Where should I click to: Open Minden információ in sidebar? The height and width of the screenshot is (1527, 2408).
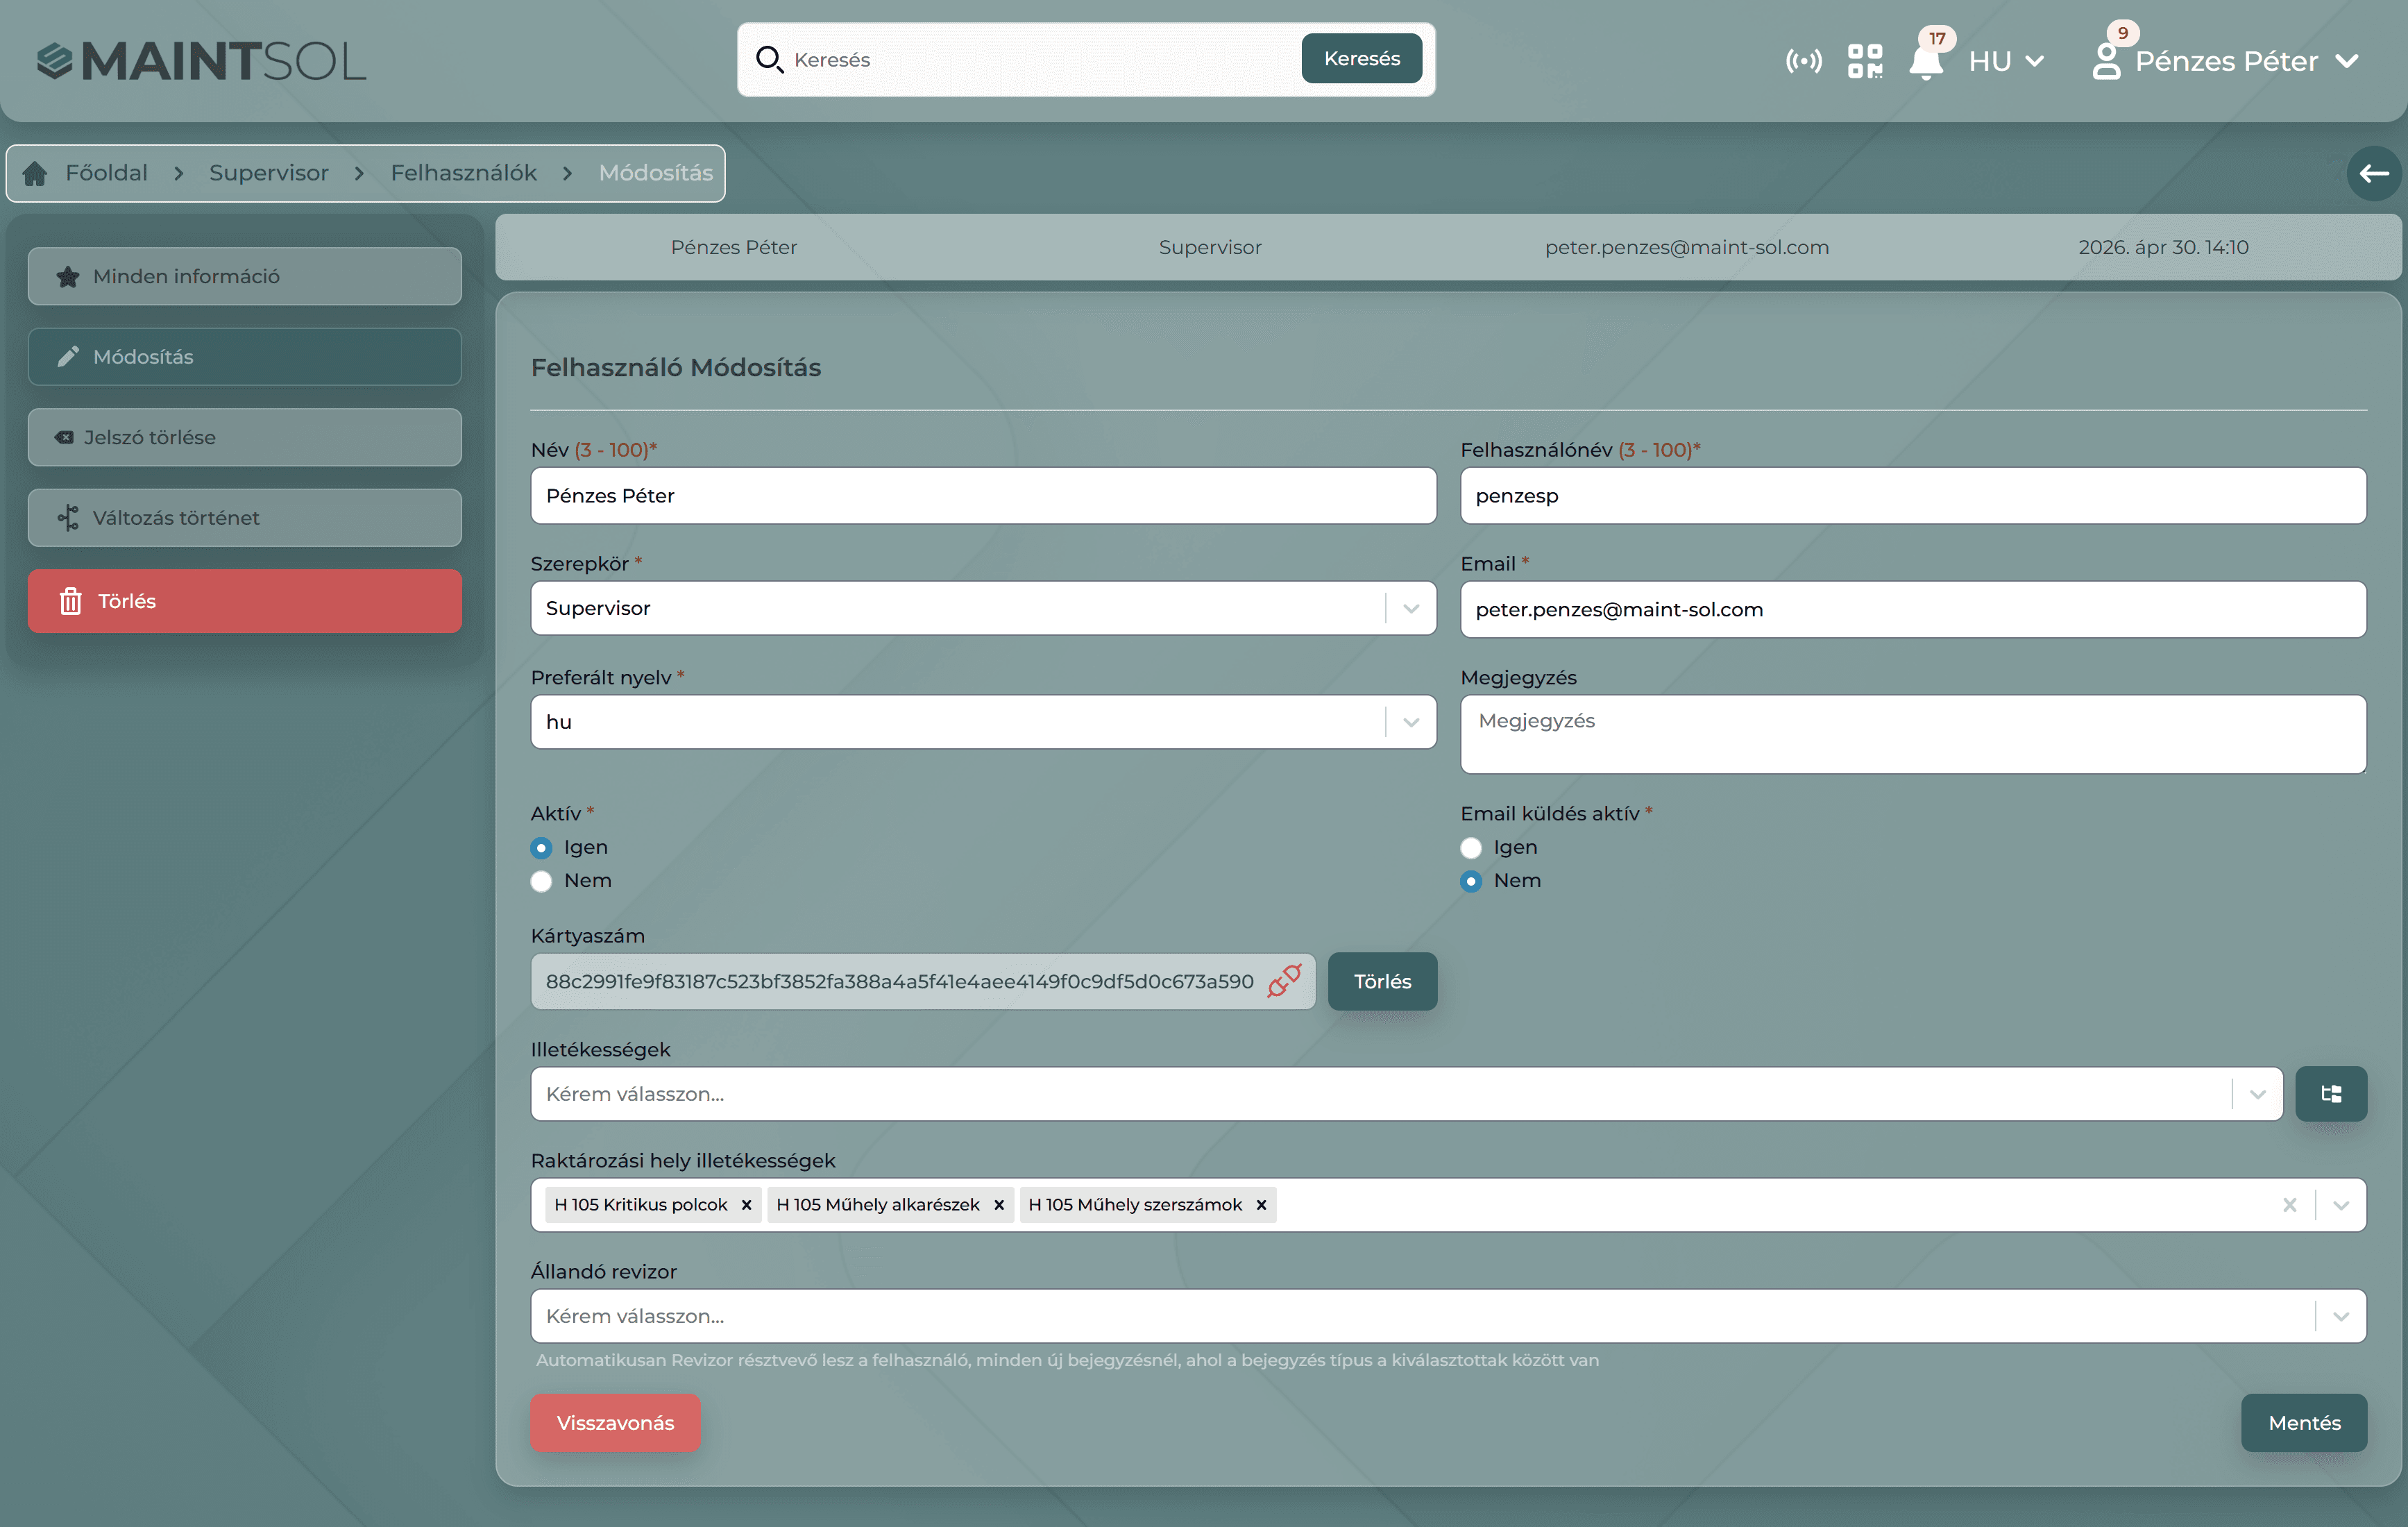tap(245, 276)
